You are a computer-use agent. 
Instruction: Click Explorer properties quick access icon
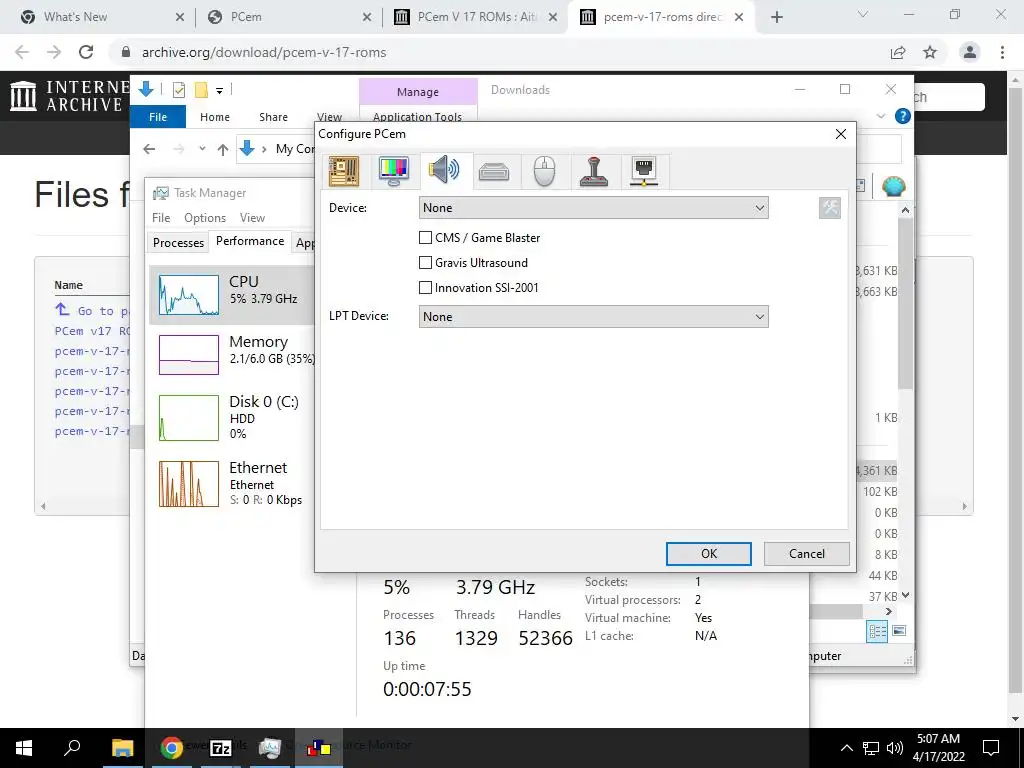point(178,90)
